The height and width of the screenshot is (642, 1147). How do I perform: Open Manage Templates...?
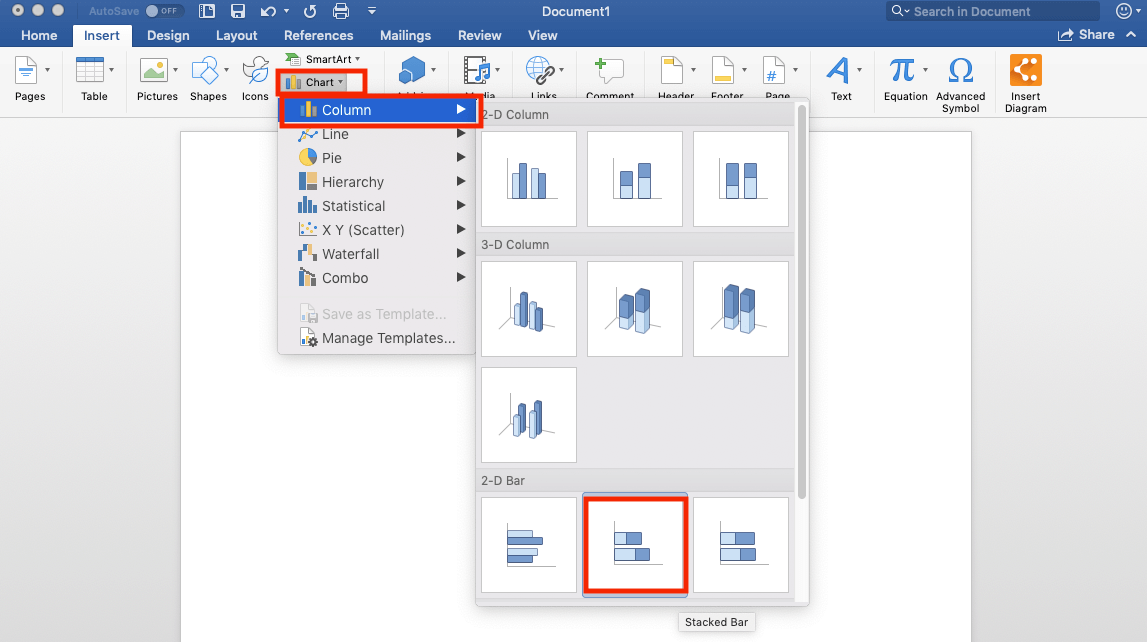(x=379, y=338)
